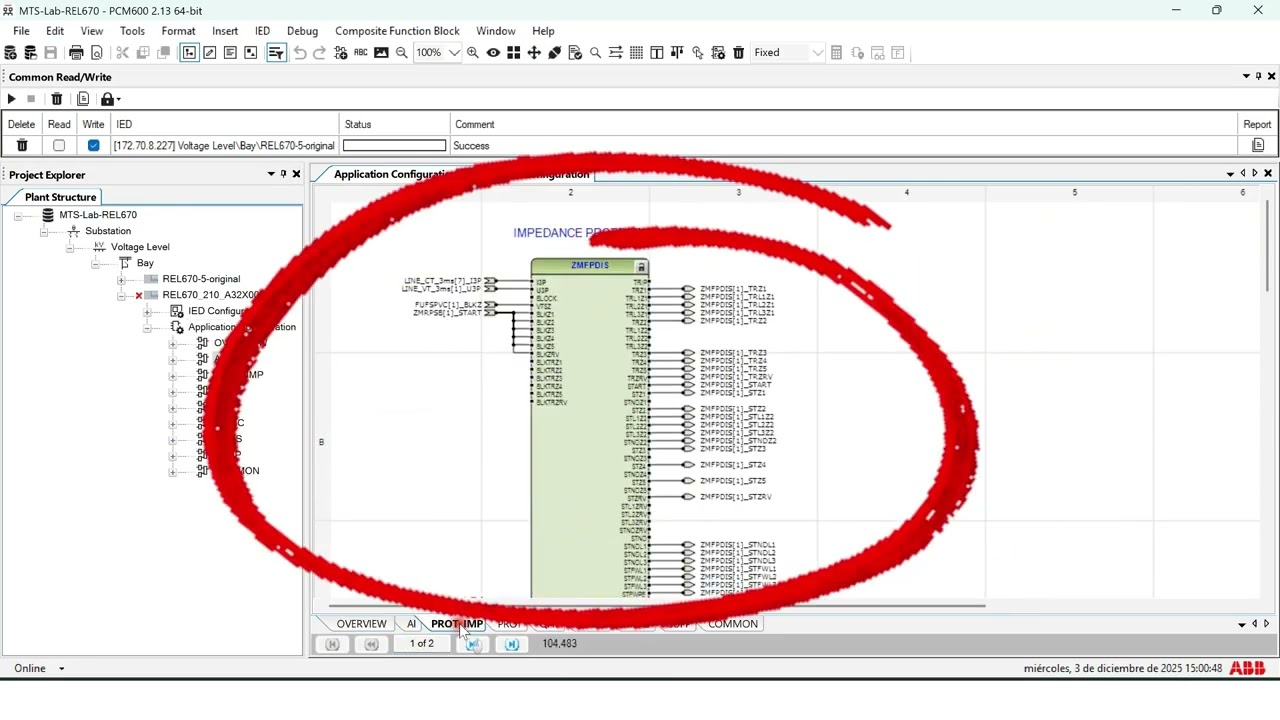Screen dimensions: 1280x720
Task: Open Print Preview from the toolbar
Action: tap(97, 53)
